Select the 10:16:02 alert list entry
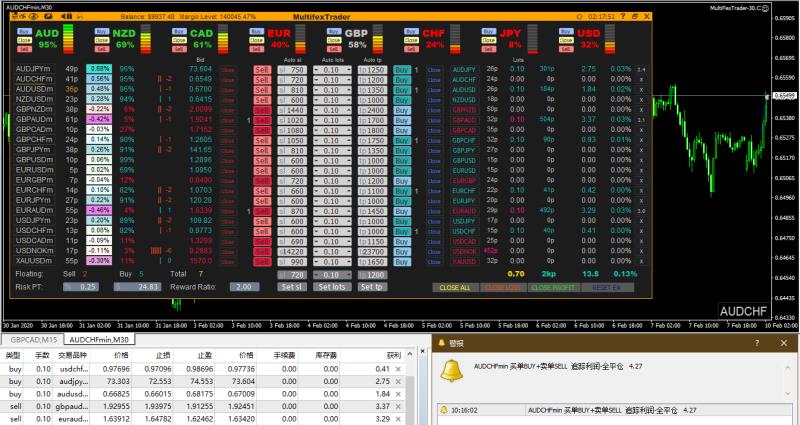The image size is (800, 425). tap(614, 410)
